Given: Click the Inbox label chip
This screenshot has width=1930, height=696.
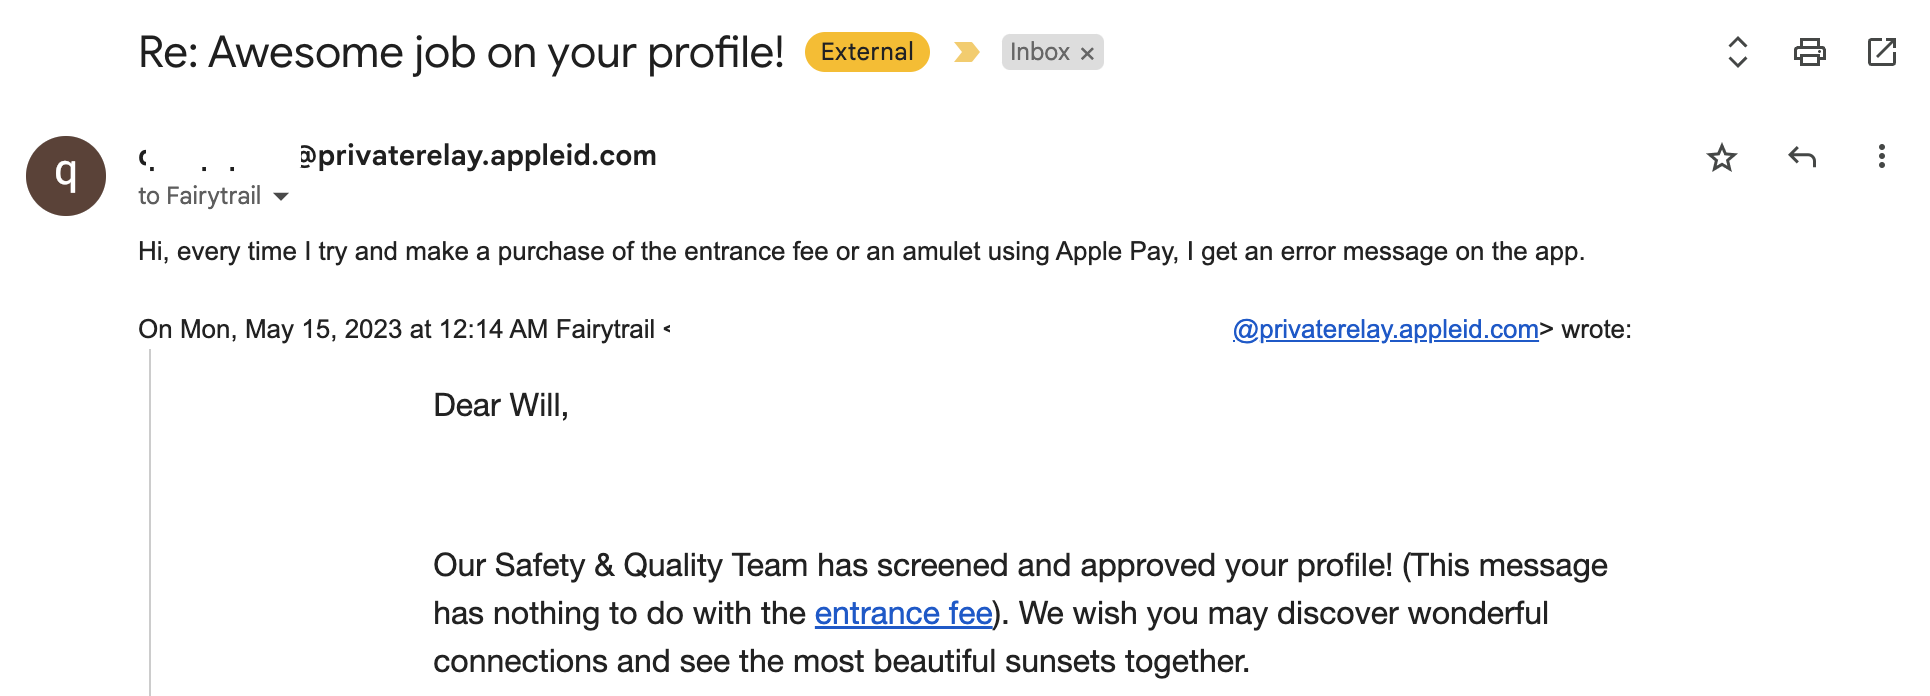Looking at the screenshot, I should [1040, 52].
